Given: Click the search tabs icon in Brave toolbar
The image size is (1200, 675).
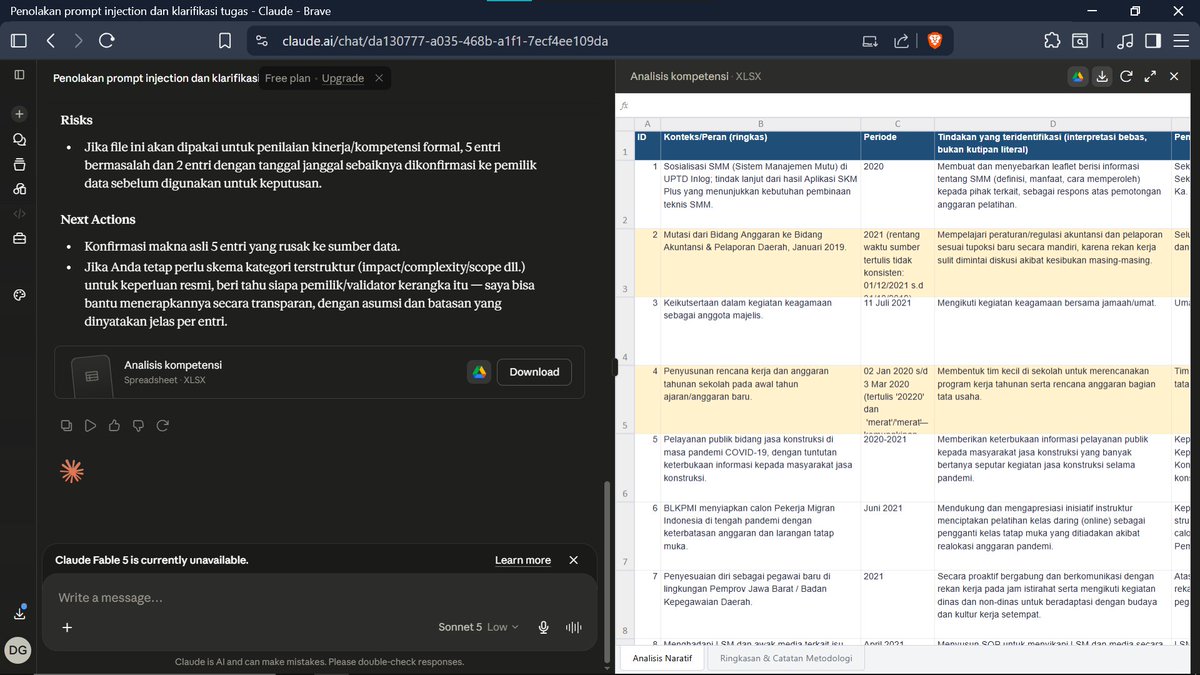Looking at the screenshot, I should coord(1080,41).
